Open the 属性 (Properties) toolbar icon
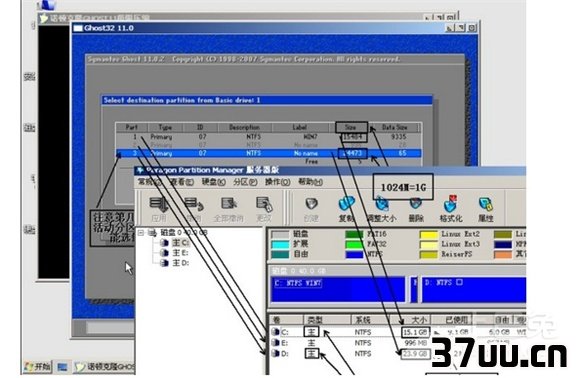 486,209
